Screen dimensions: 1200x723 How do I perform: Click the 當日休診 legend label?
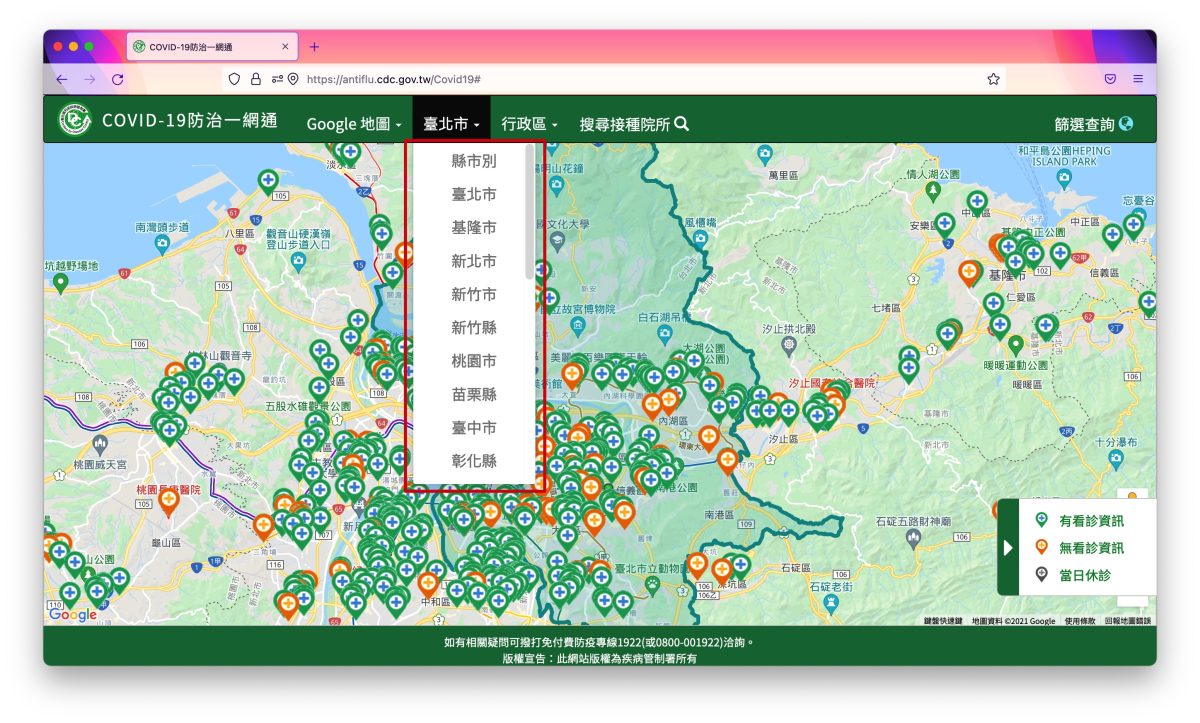coord(1085,575)
